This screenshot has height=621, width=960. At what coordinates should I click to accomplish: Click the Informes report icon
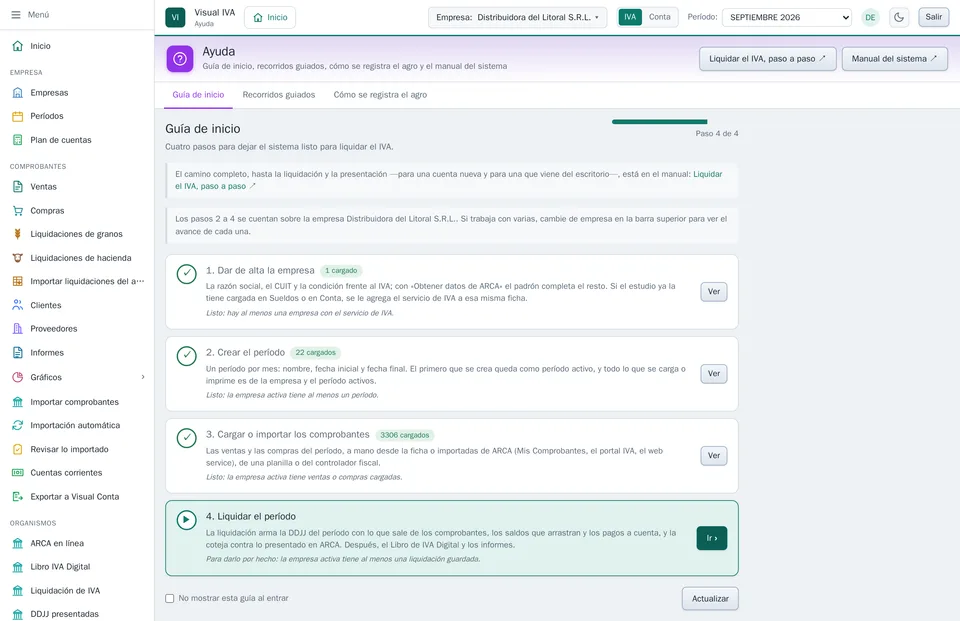coord(18,353)
